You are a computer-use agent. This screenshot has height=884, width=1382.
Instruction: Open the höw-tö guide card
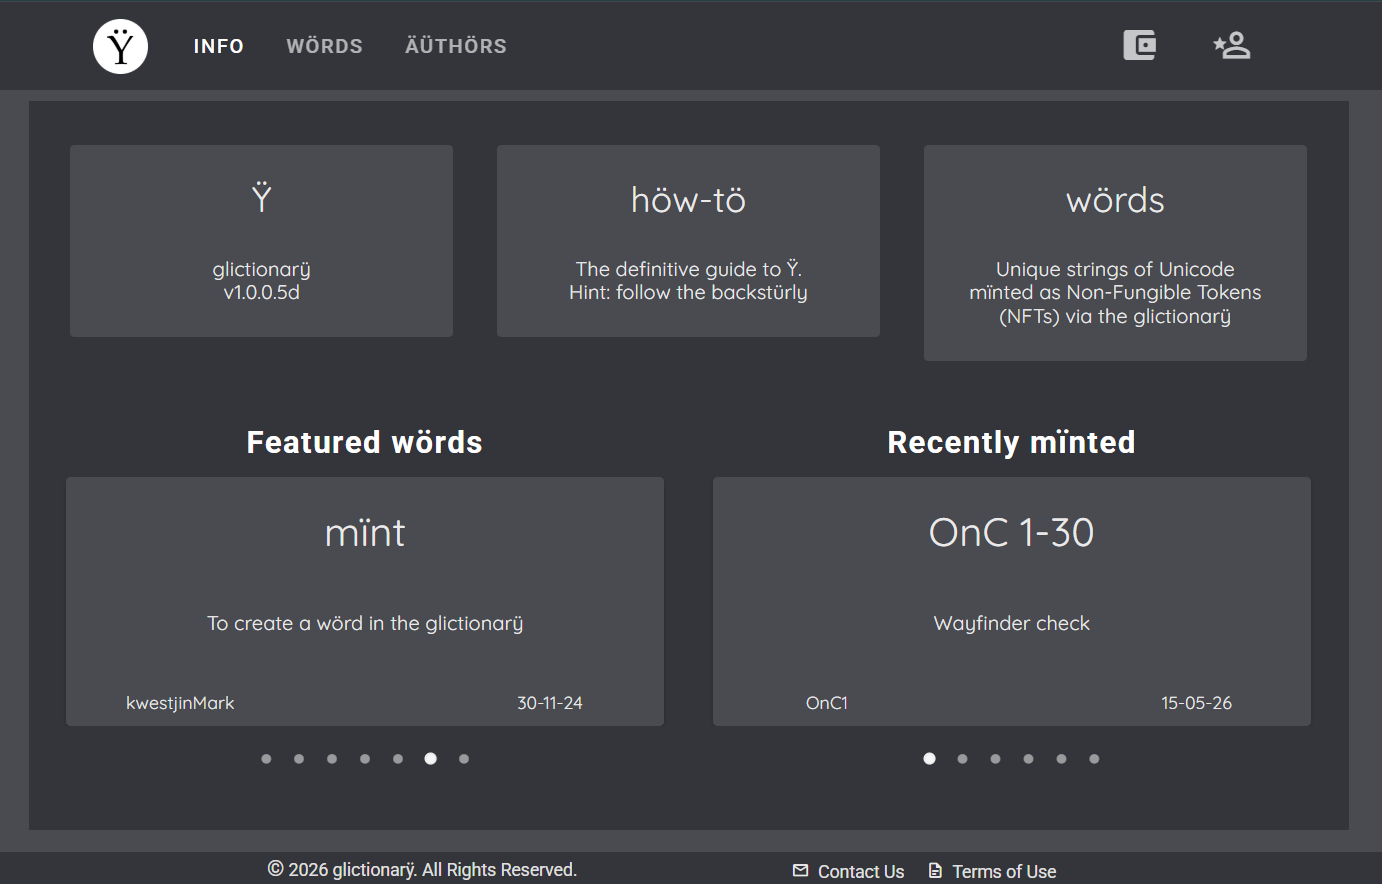[688, 241]
